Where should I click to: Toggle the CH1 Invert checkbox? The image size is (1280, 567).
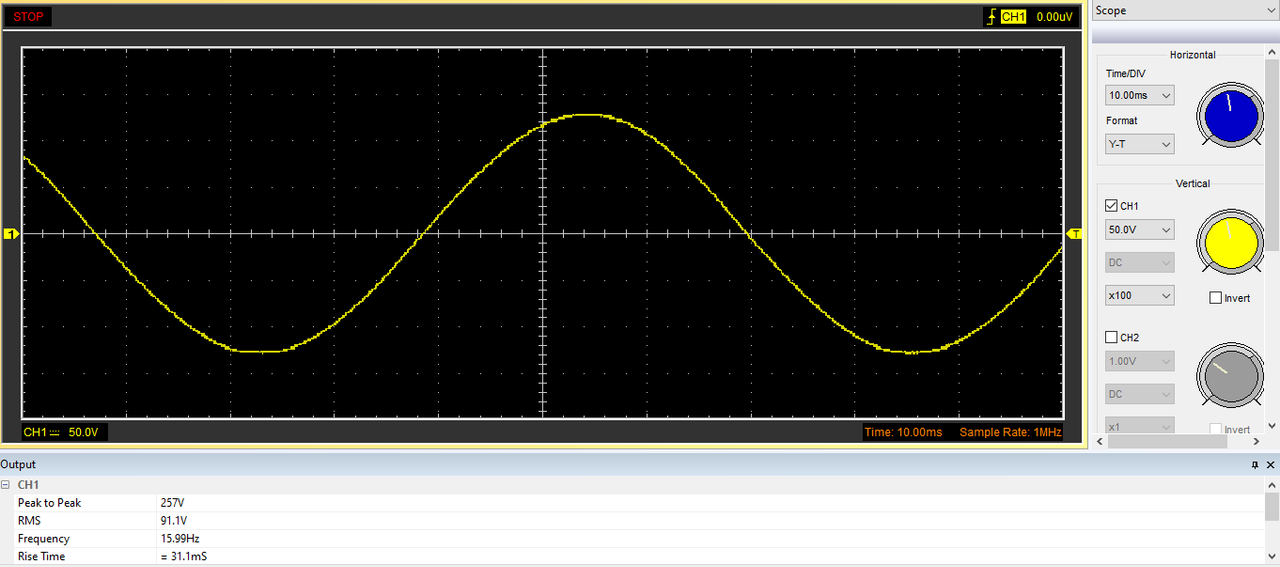(x=1215, y=298)
